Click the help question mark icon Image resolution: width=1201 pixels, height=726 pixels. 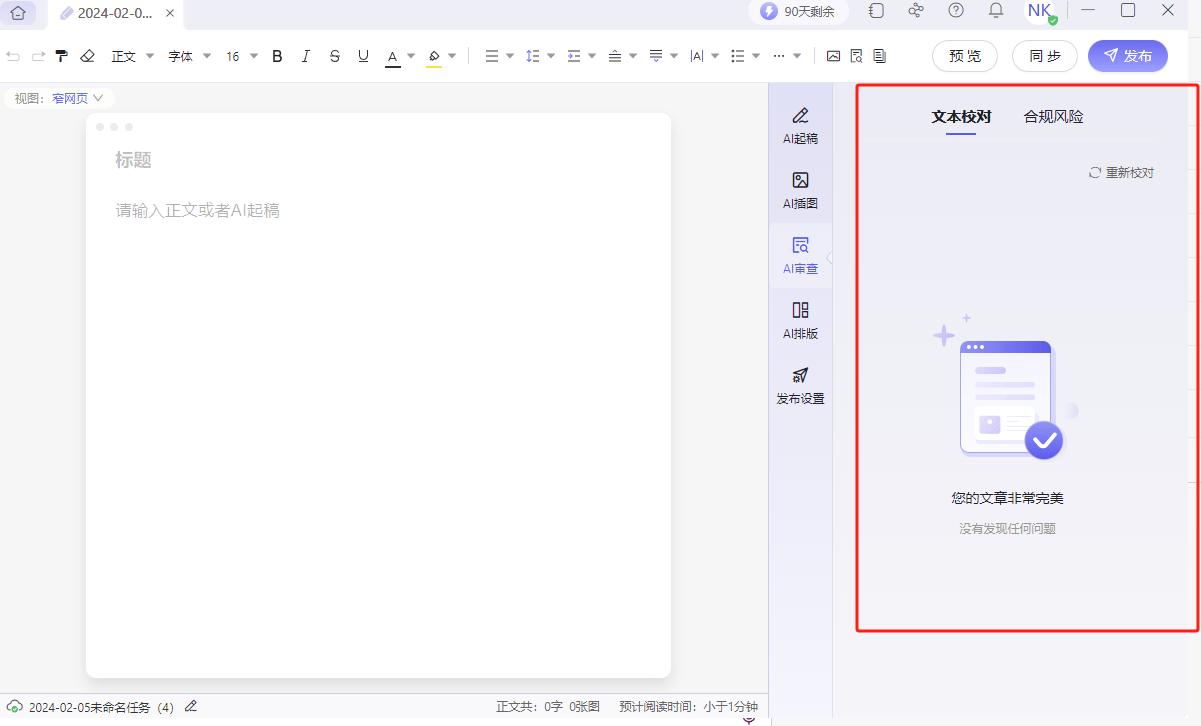tap(956, 11)
